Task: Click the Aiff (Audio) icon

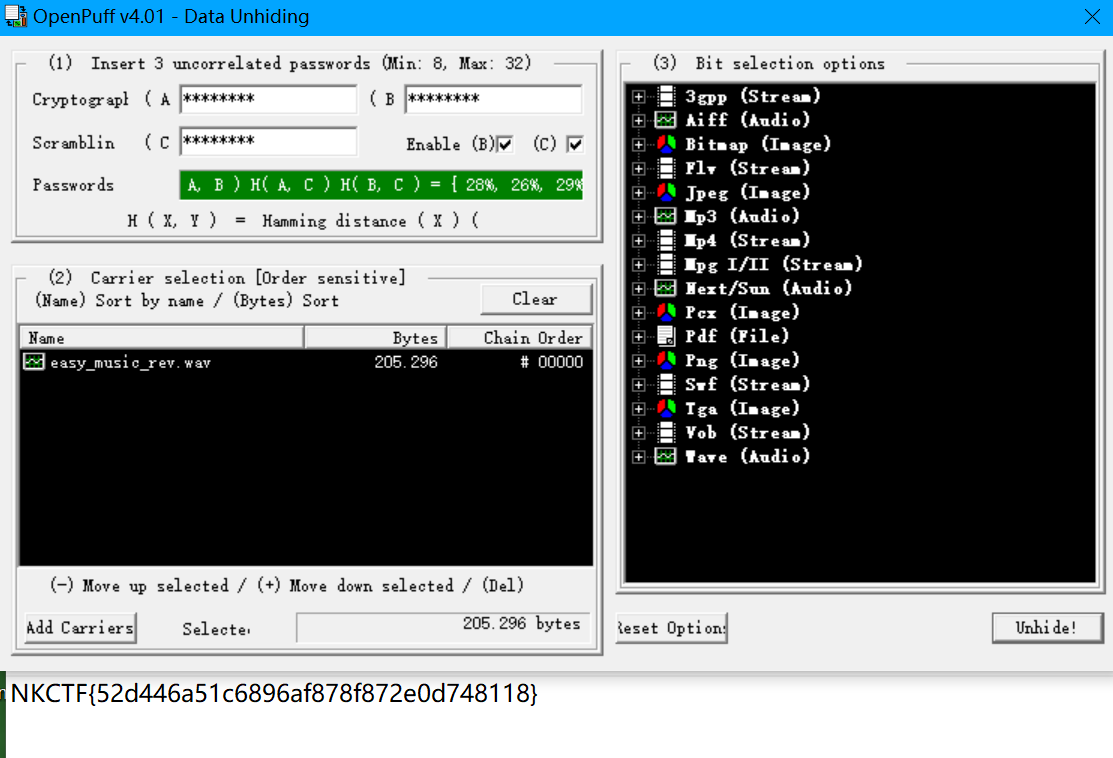Action: point(666,120)
